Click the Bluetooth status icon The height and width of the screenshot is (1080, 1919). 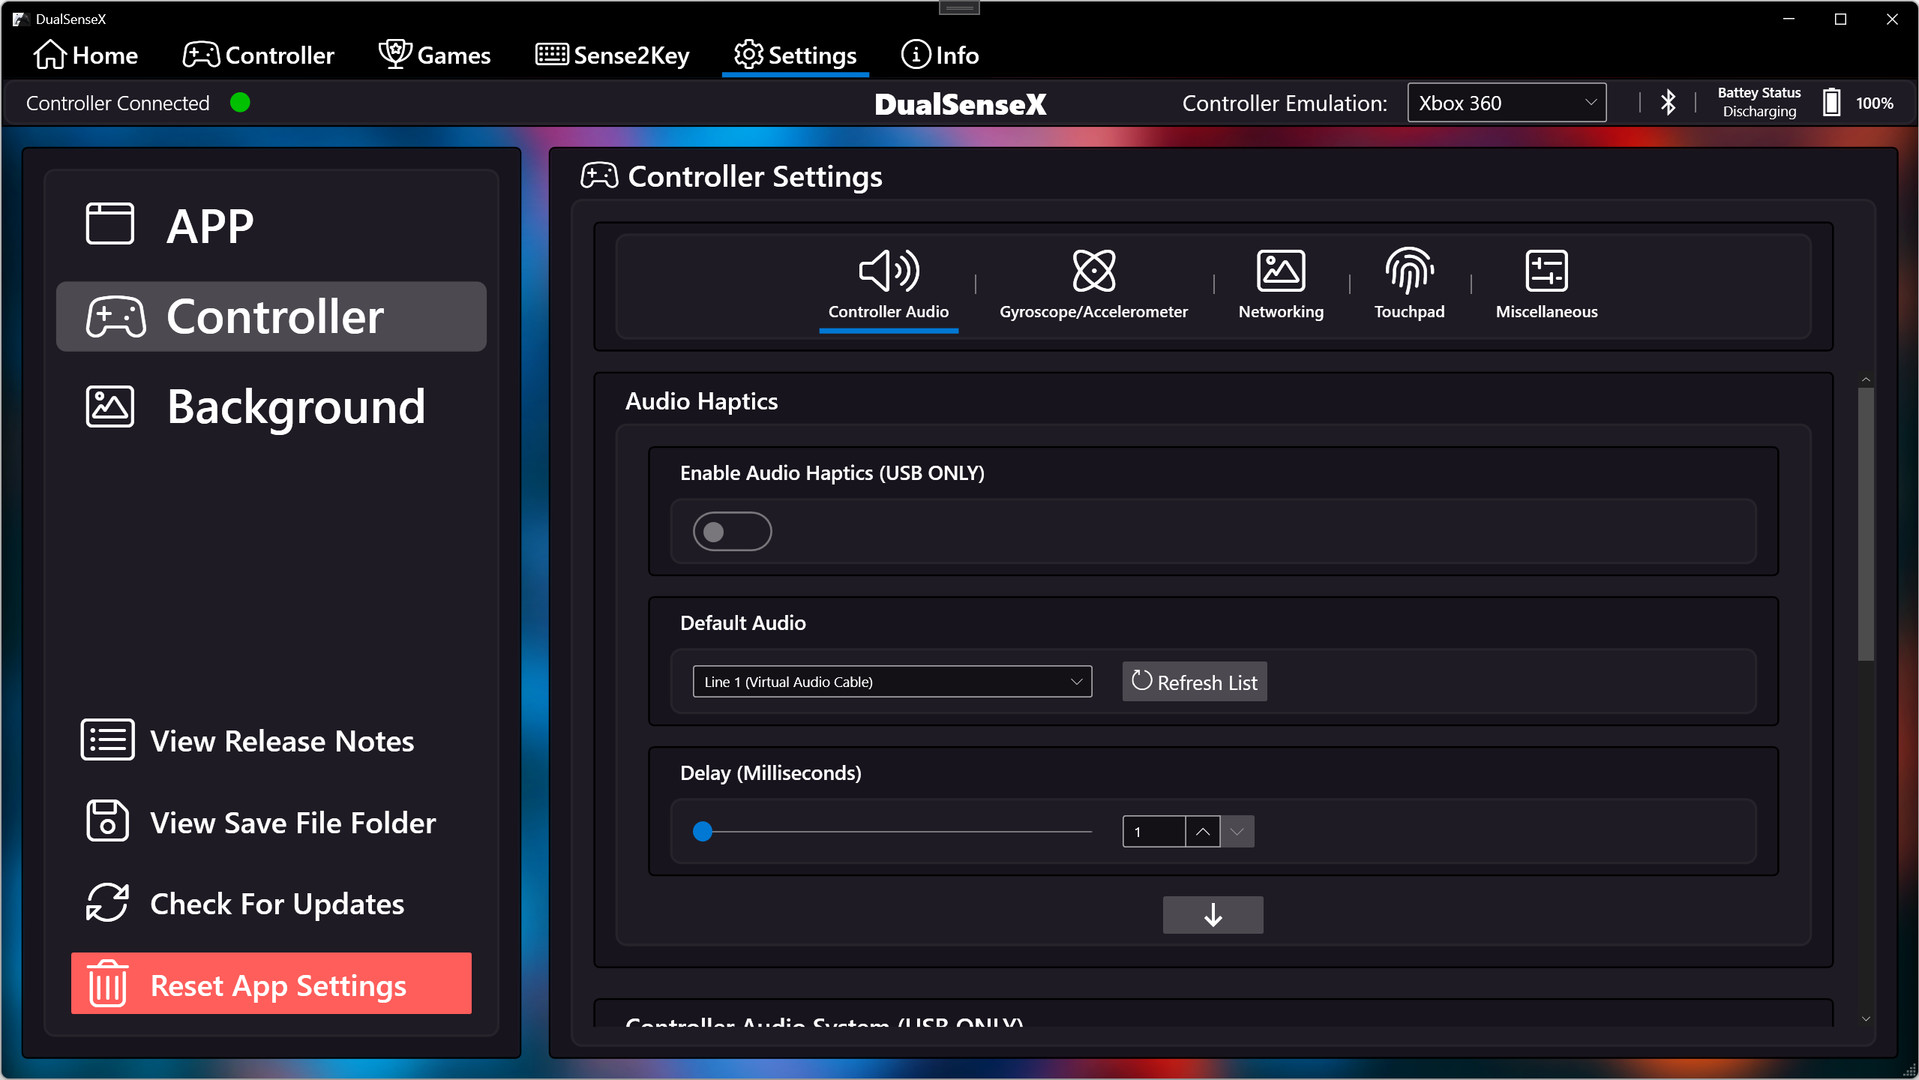pyautogui.click(x=1667, y=103)
